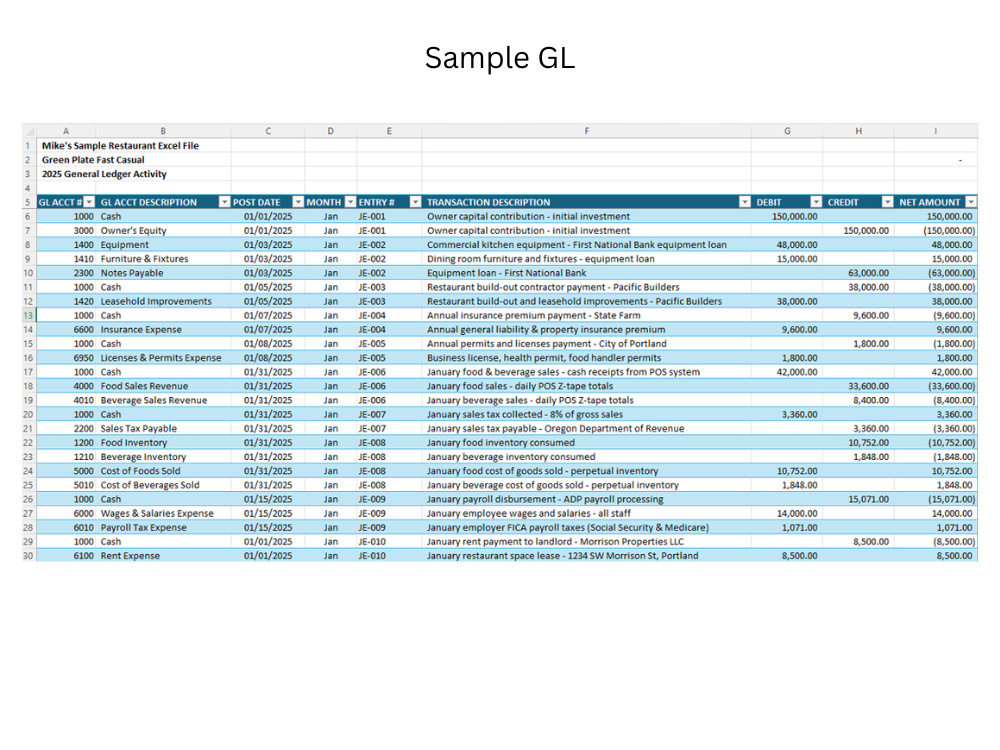
Task: Select column G header
Action: tap(787, 131)
